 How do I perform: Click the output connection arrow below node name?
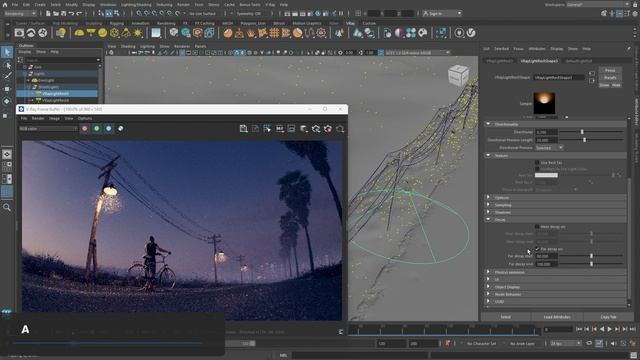[592, 81]
